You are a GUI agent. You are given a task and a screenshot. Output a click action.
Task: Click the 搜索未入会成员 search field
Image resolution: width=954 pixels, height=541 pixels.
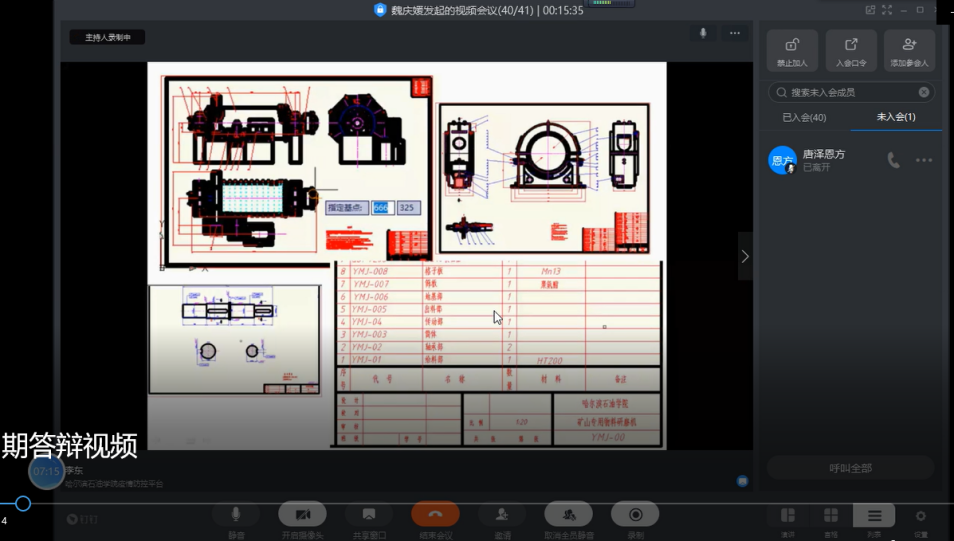850,92
